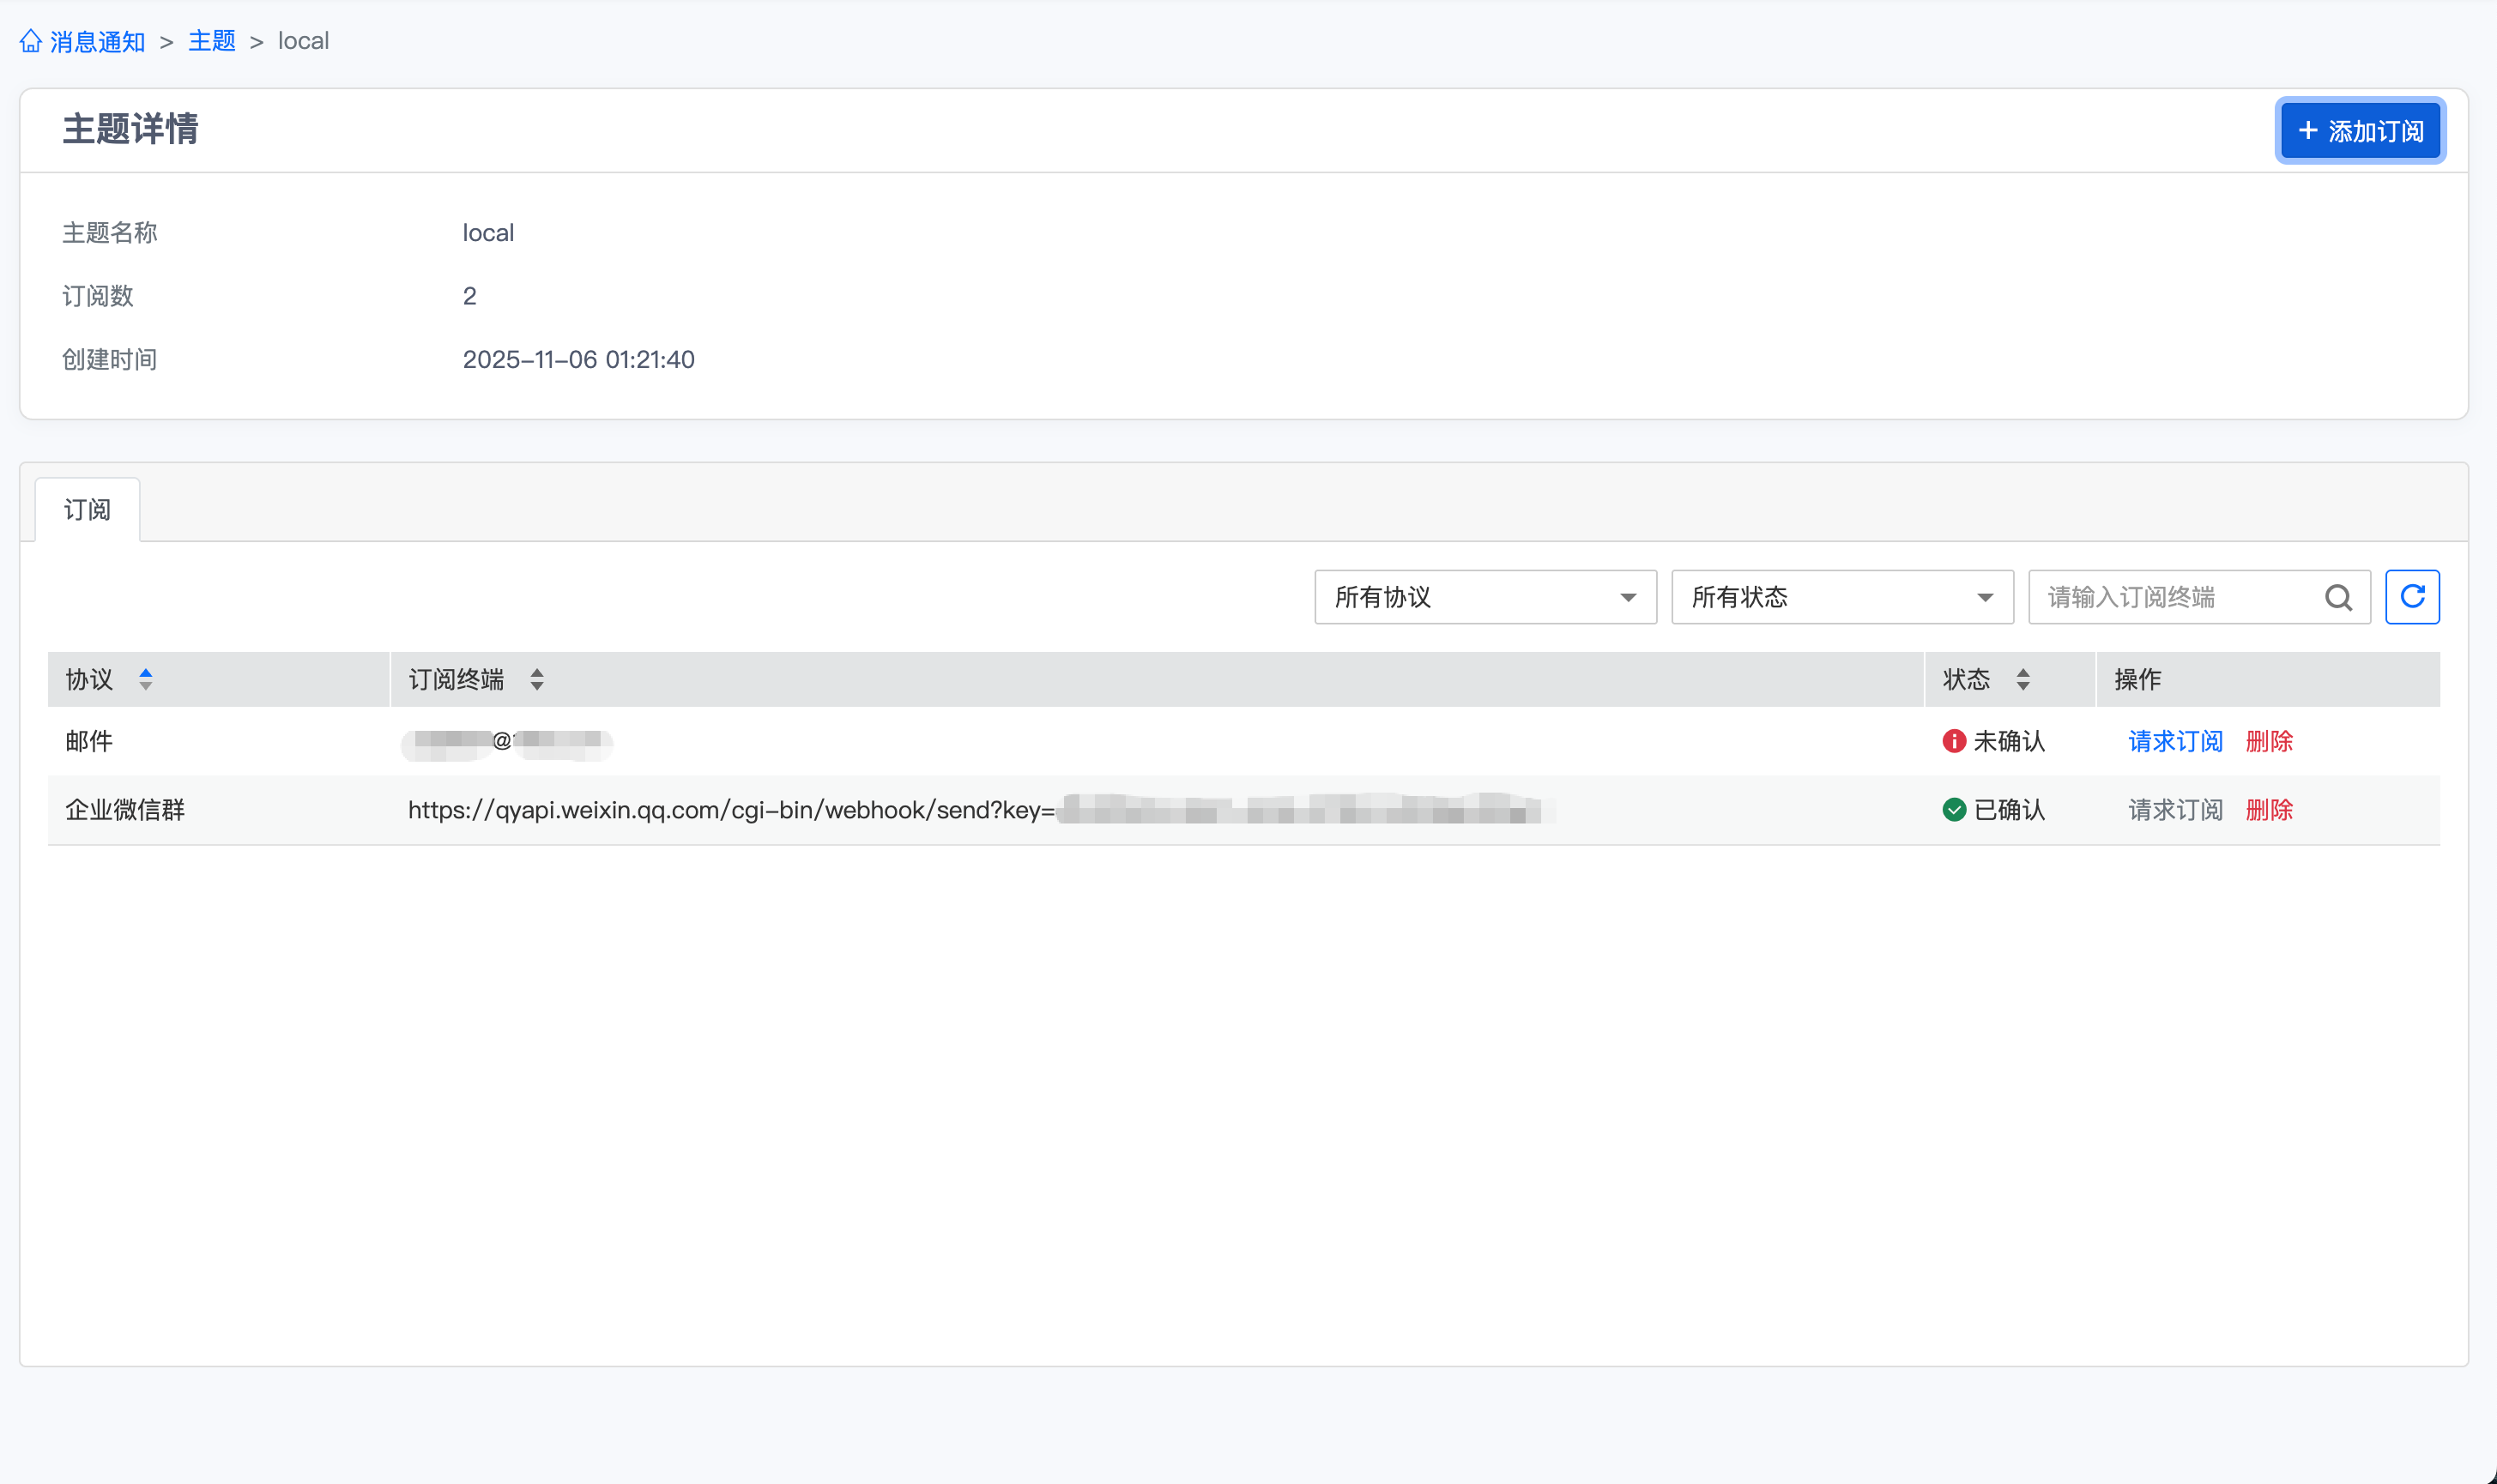Viewport: 2497px width, 1484px height.
Task: Click red 未确认 status icon
Action: [1953, 741]
